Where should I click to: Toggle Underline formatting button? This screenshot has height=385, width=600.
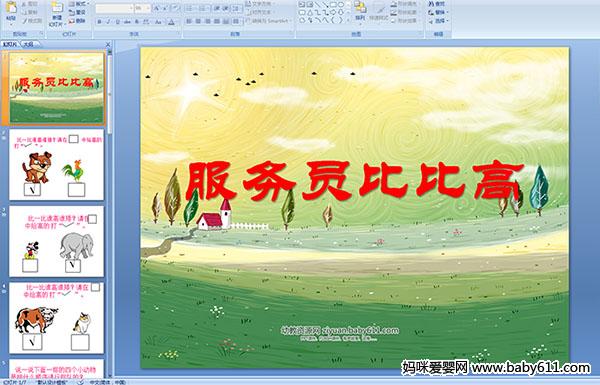pyautogui.click(x=117, y=22)
